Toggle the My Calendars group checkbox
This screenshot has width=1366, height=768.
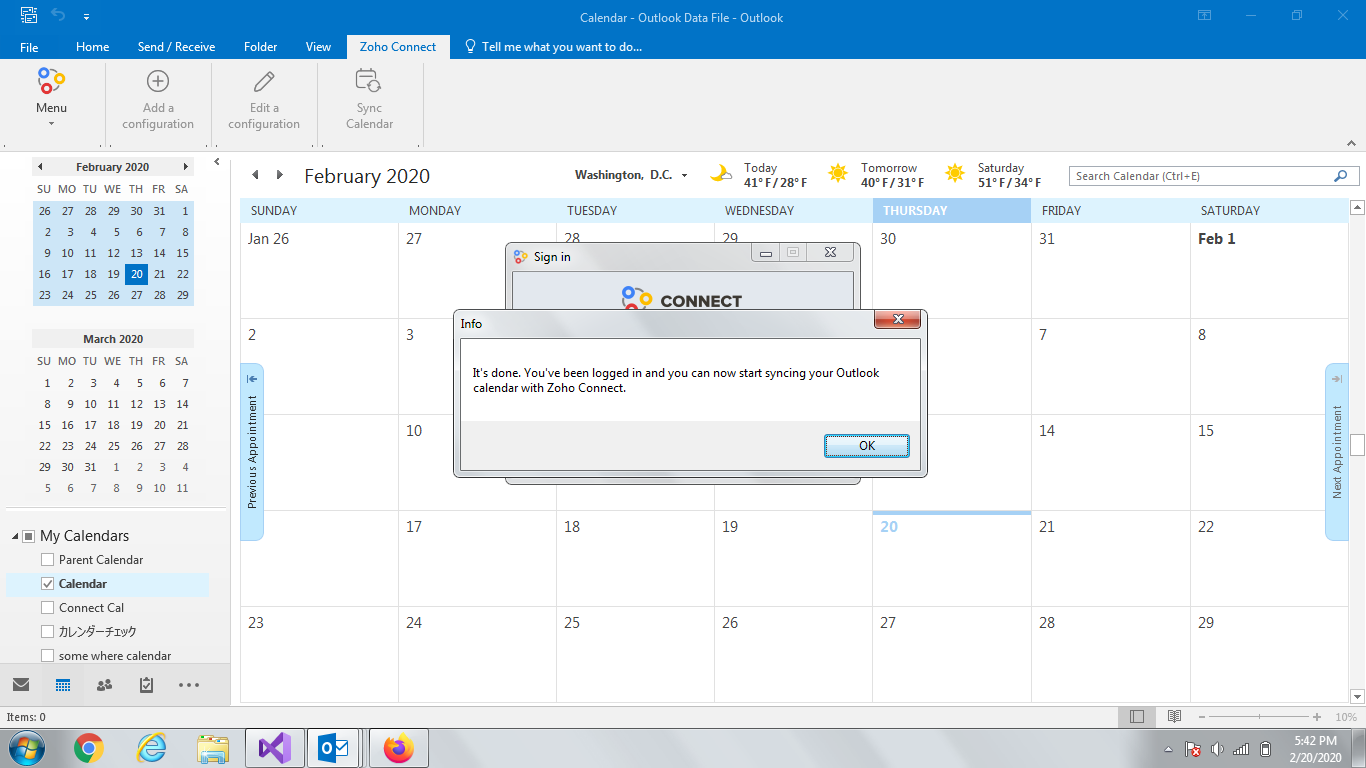(x=29, y=536)
